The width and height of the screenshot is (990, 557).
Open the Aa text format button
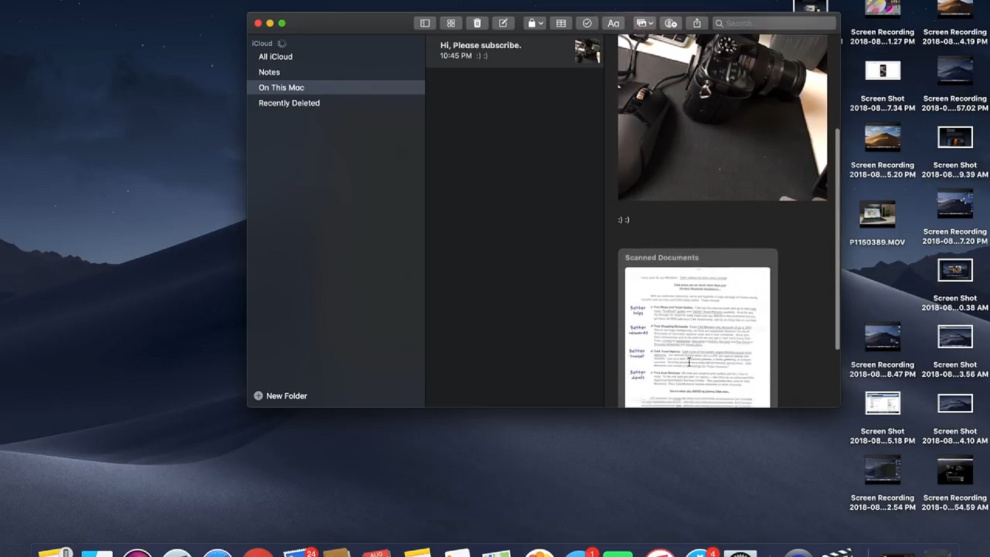coord(613,23)
